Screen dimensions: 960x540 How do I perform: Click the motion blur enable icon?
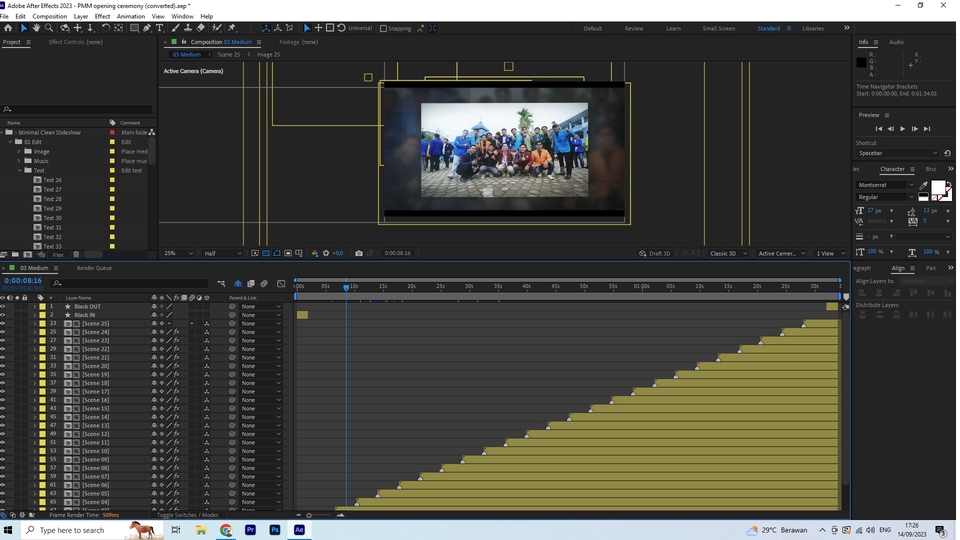pyautogui.click(x=264, y=283)
